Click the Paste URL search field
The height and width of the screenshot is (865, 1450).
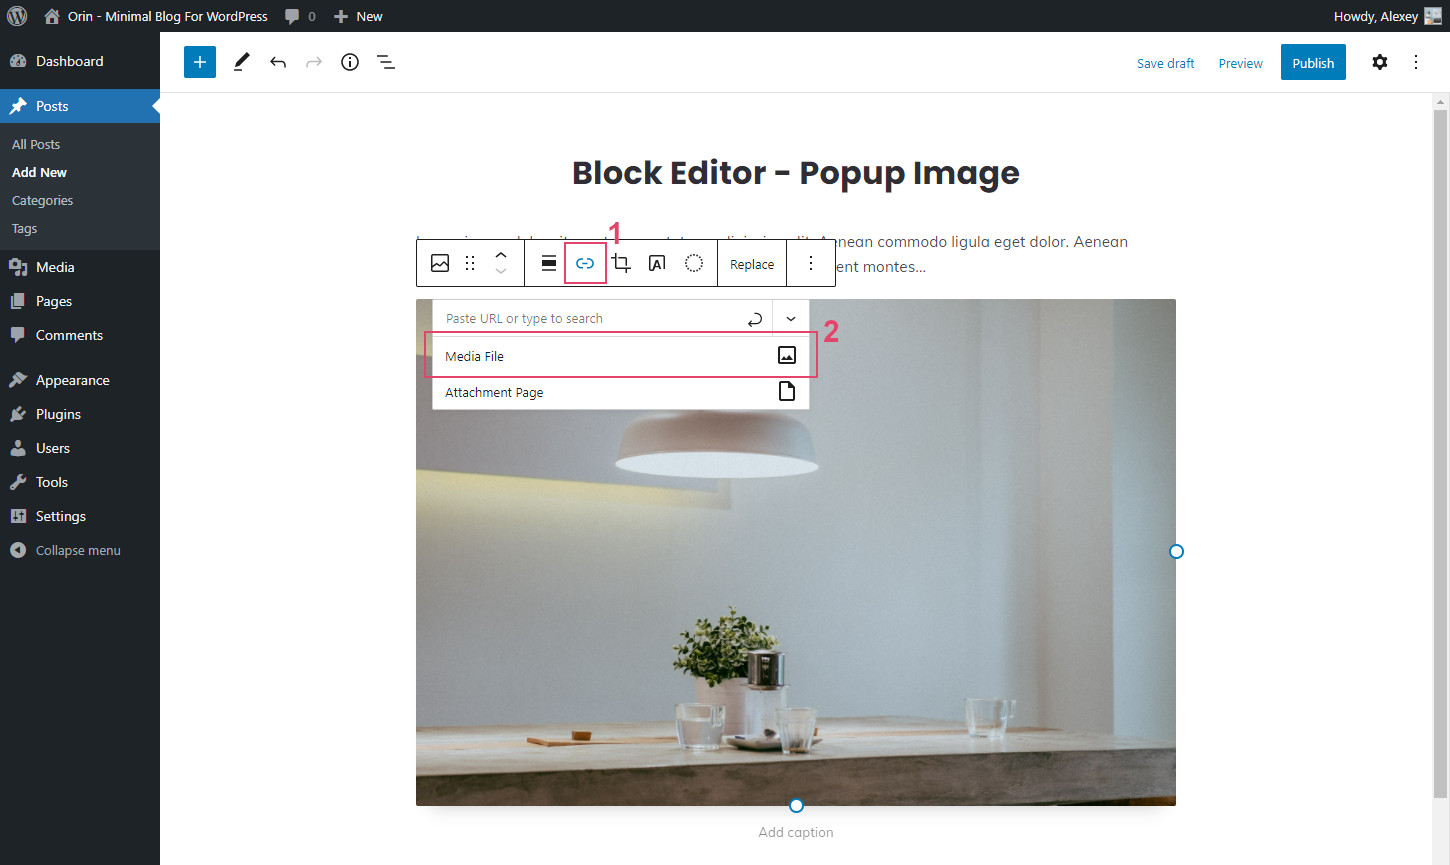click(x=590, y=317)
